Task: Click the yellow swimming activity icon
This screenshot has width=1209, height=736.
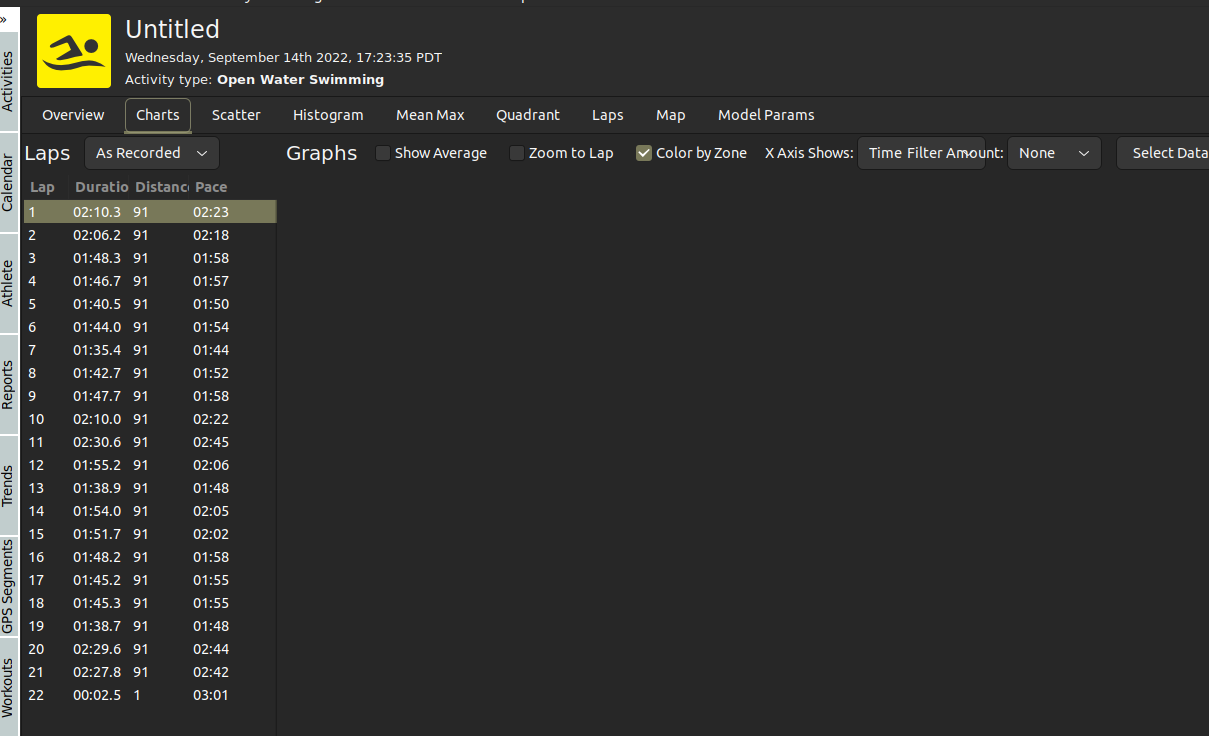Action: coord(73,50)
